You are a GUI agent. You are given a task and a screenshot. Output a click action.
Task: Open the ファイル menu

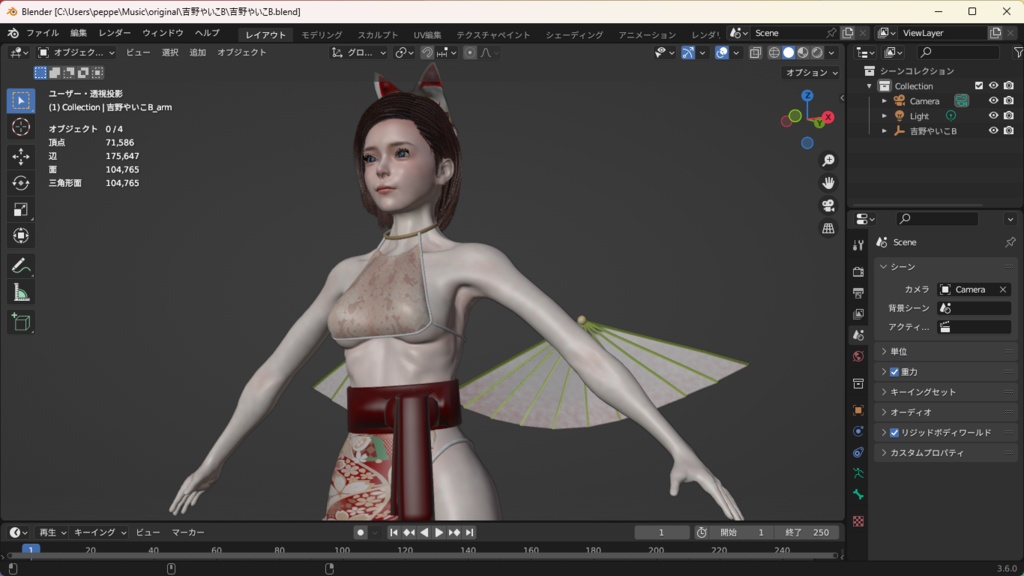click(x=42, y=33)
